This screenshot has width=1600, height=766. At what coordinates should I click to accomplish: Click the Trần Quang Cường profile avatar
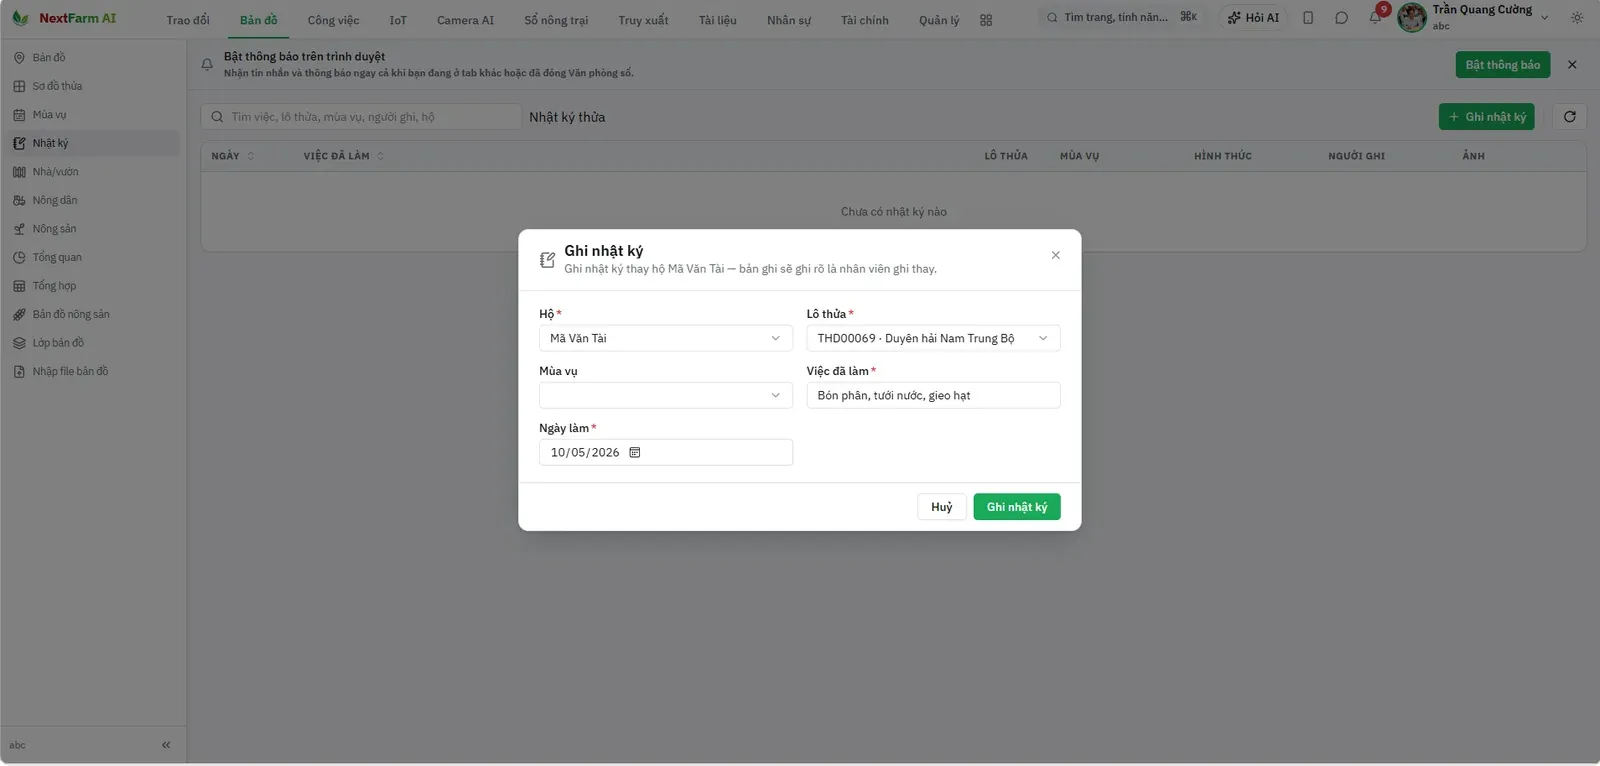[x=1412, y=18]
